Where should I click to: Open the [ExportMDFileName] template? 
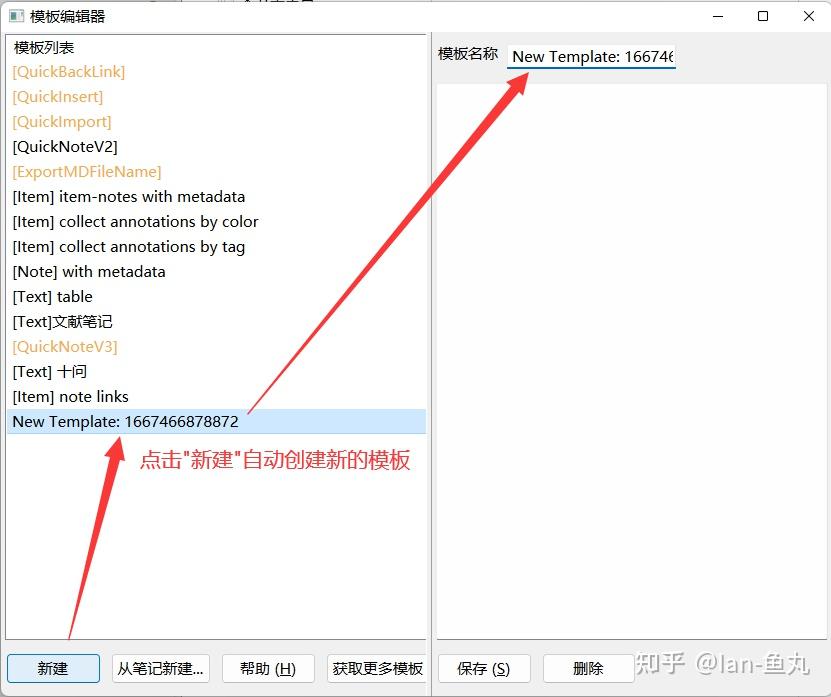click(x=86, y=171)
